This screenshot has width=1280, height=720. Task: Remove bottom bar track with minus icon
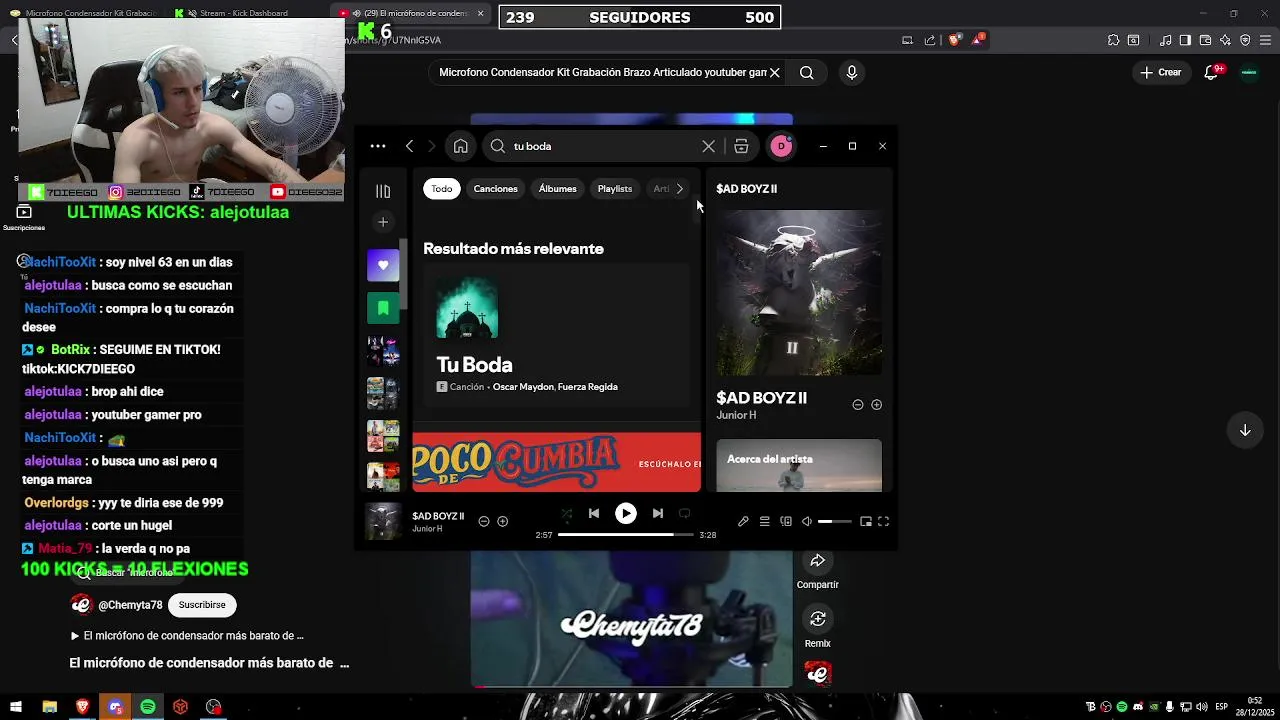coord(484,521)
